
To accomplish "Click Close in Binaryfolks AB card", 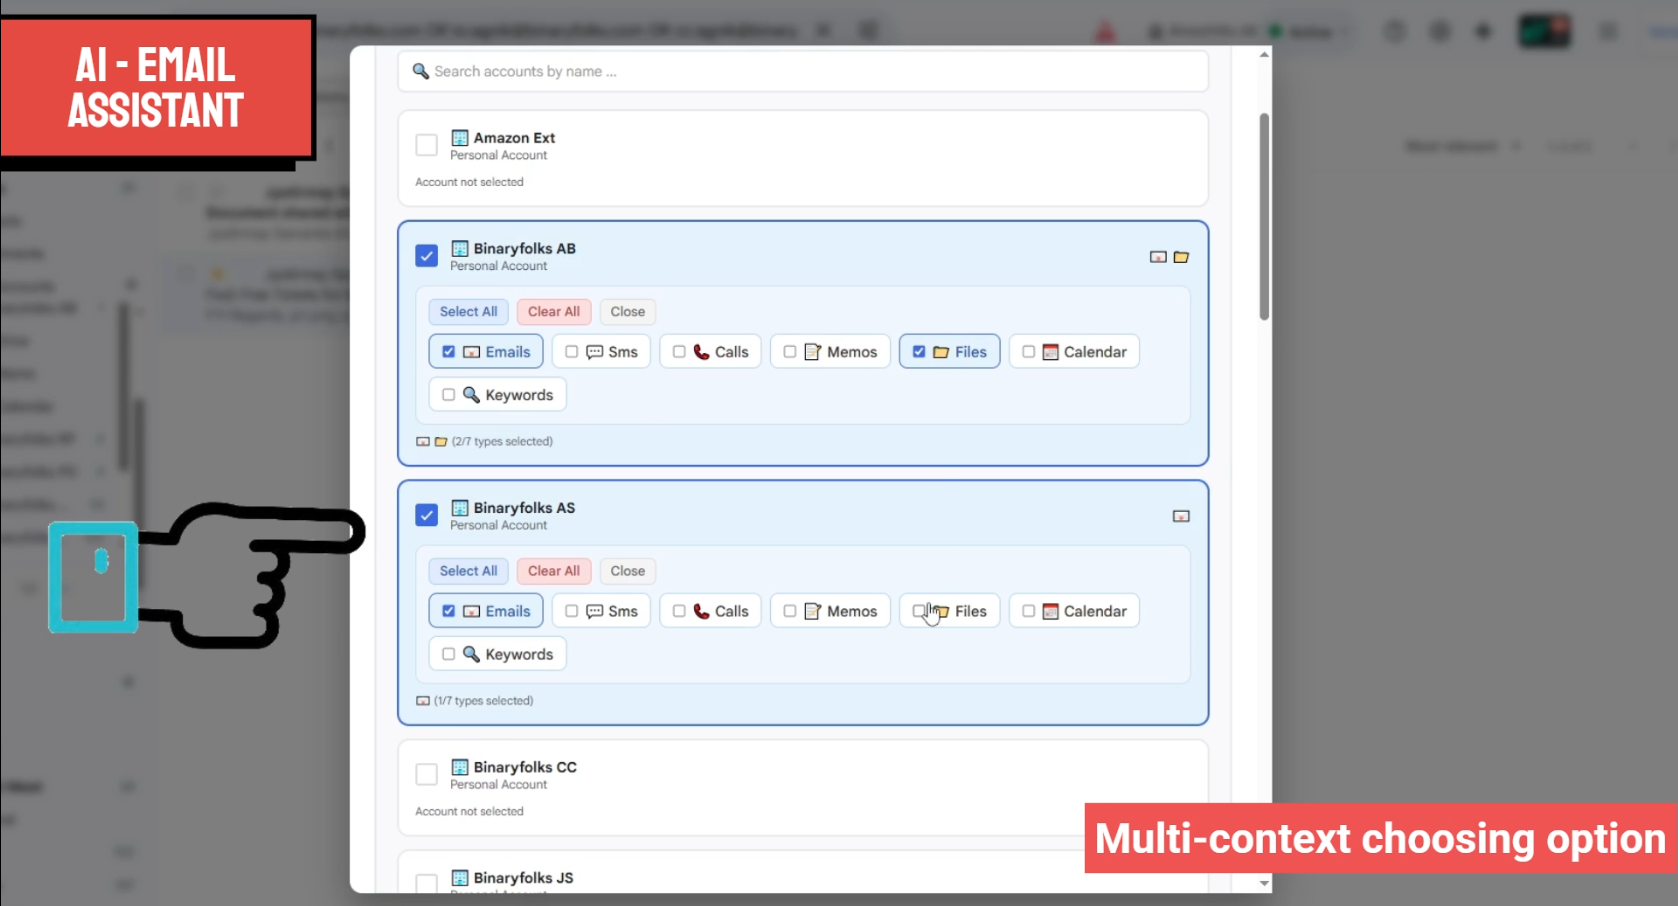I will (628, 312).
